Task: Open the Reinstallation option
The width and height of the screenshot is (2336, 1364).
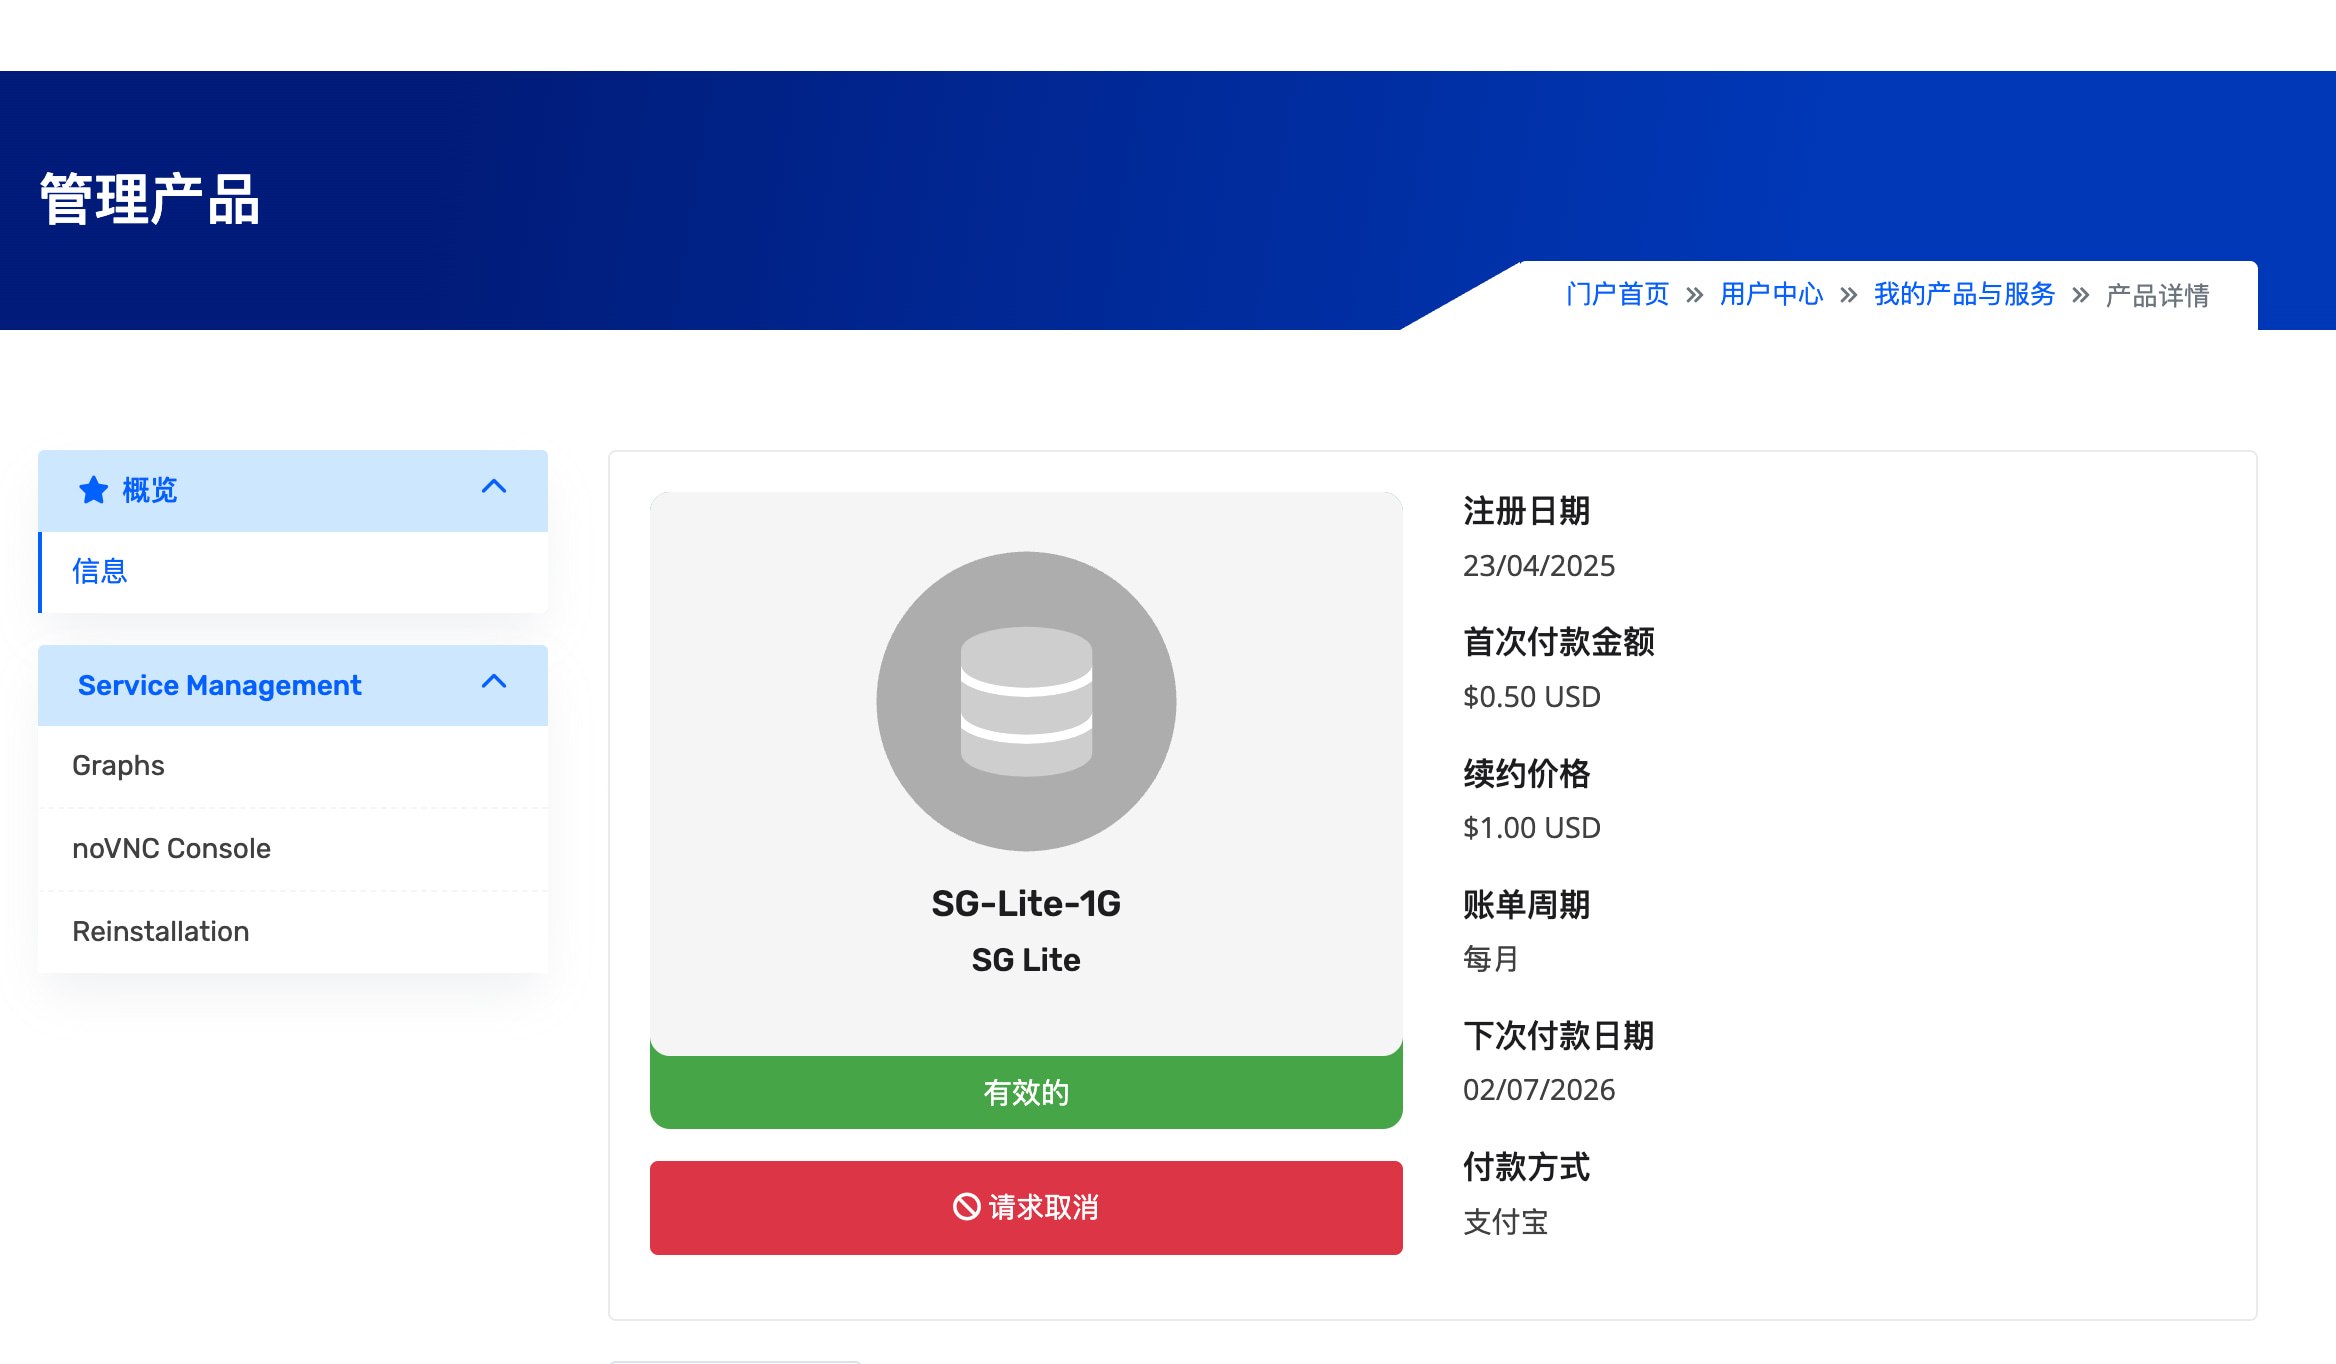Action: 293,932
